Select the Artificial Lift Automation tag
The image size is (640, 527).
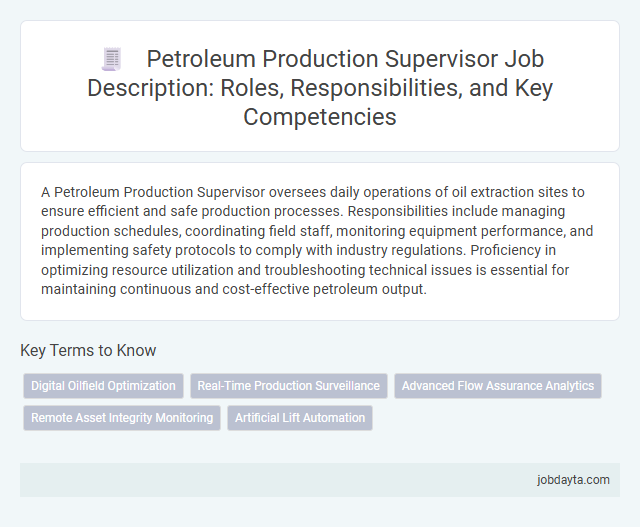pos(300,418)
